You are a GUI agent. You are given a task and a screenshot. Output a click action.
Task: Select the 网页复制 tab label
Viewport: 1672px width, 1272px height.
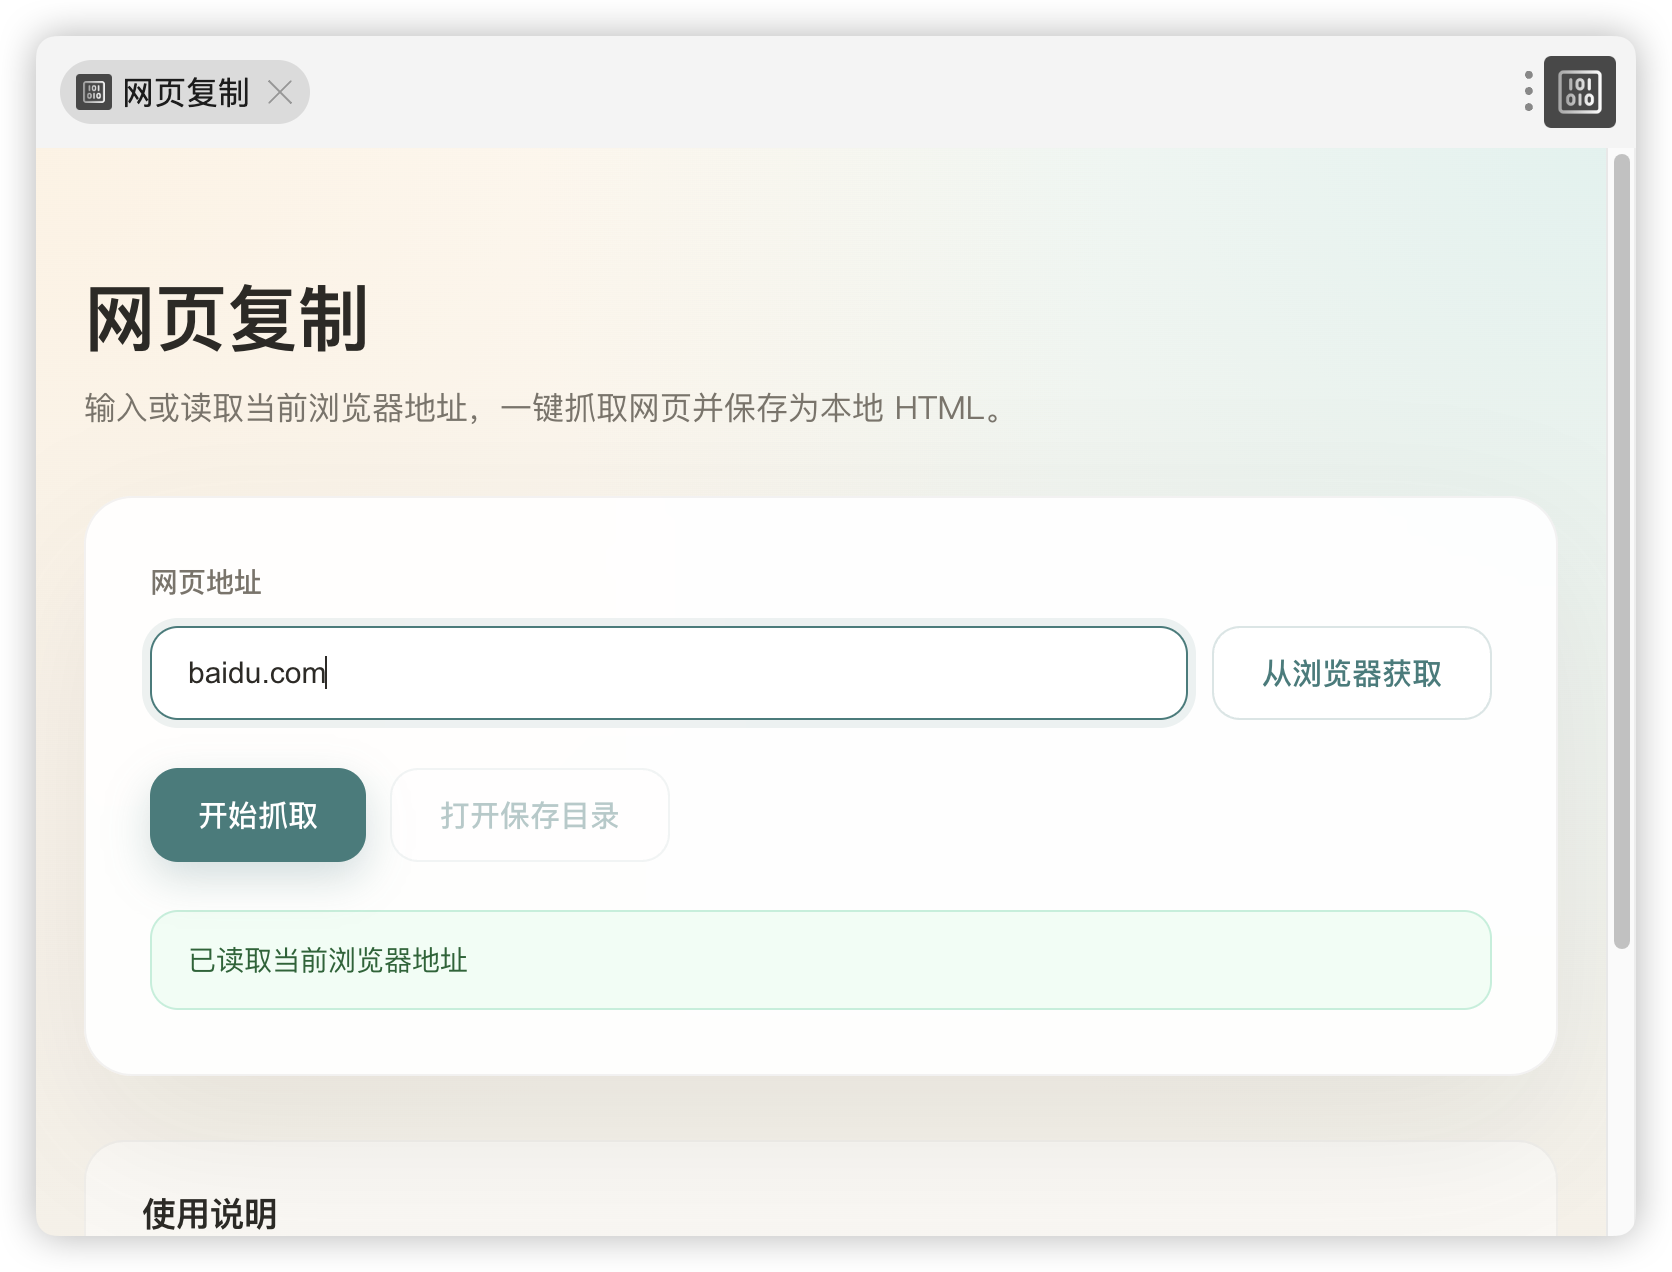coord(185,93)
